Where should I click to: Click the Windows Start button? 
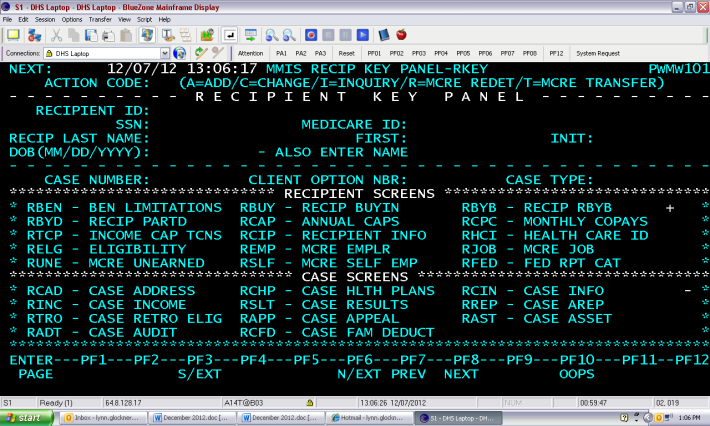pos(26,418)
